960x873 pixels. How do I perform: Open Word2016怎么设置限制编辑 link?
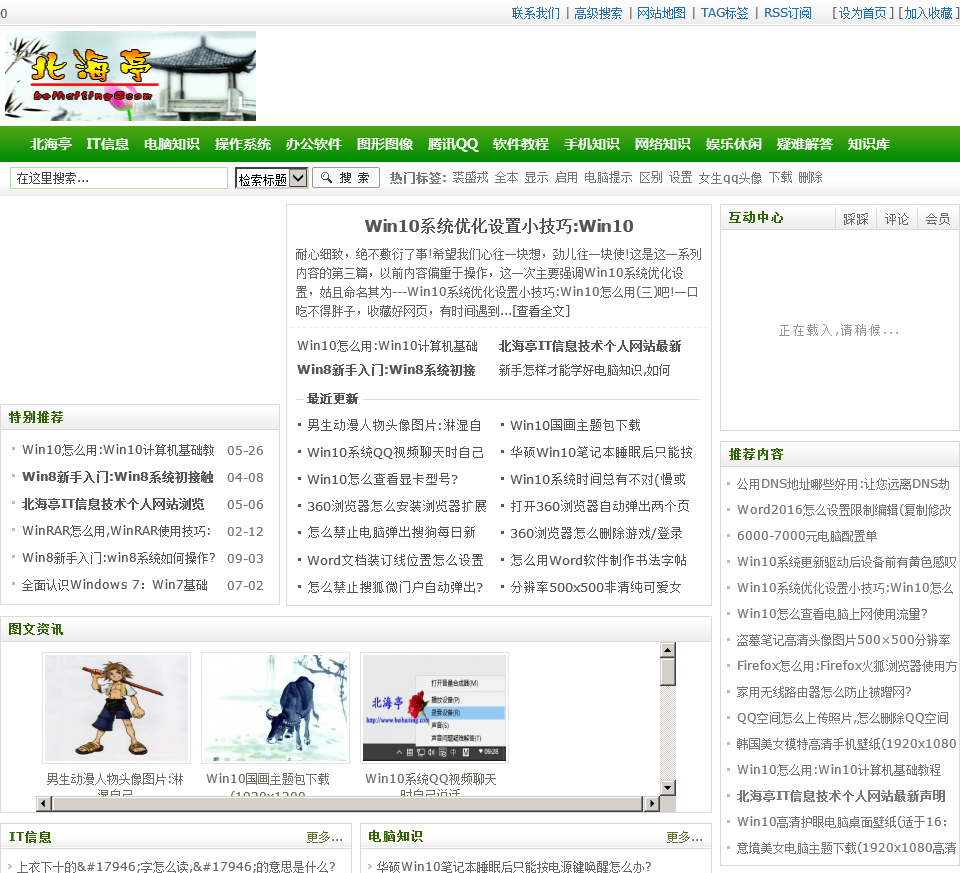[844, 509]
